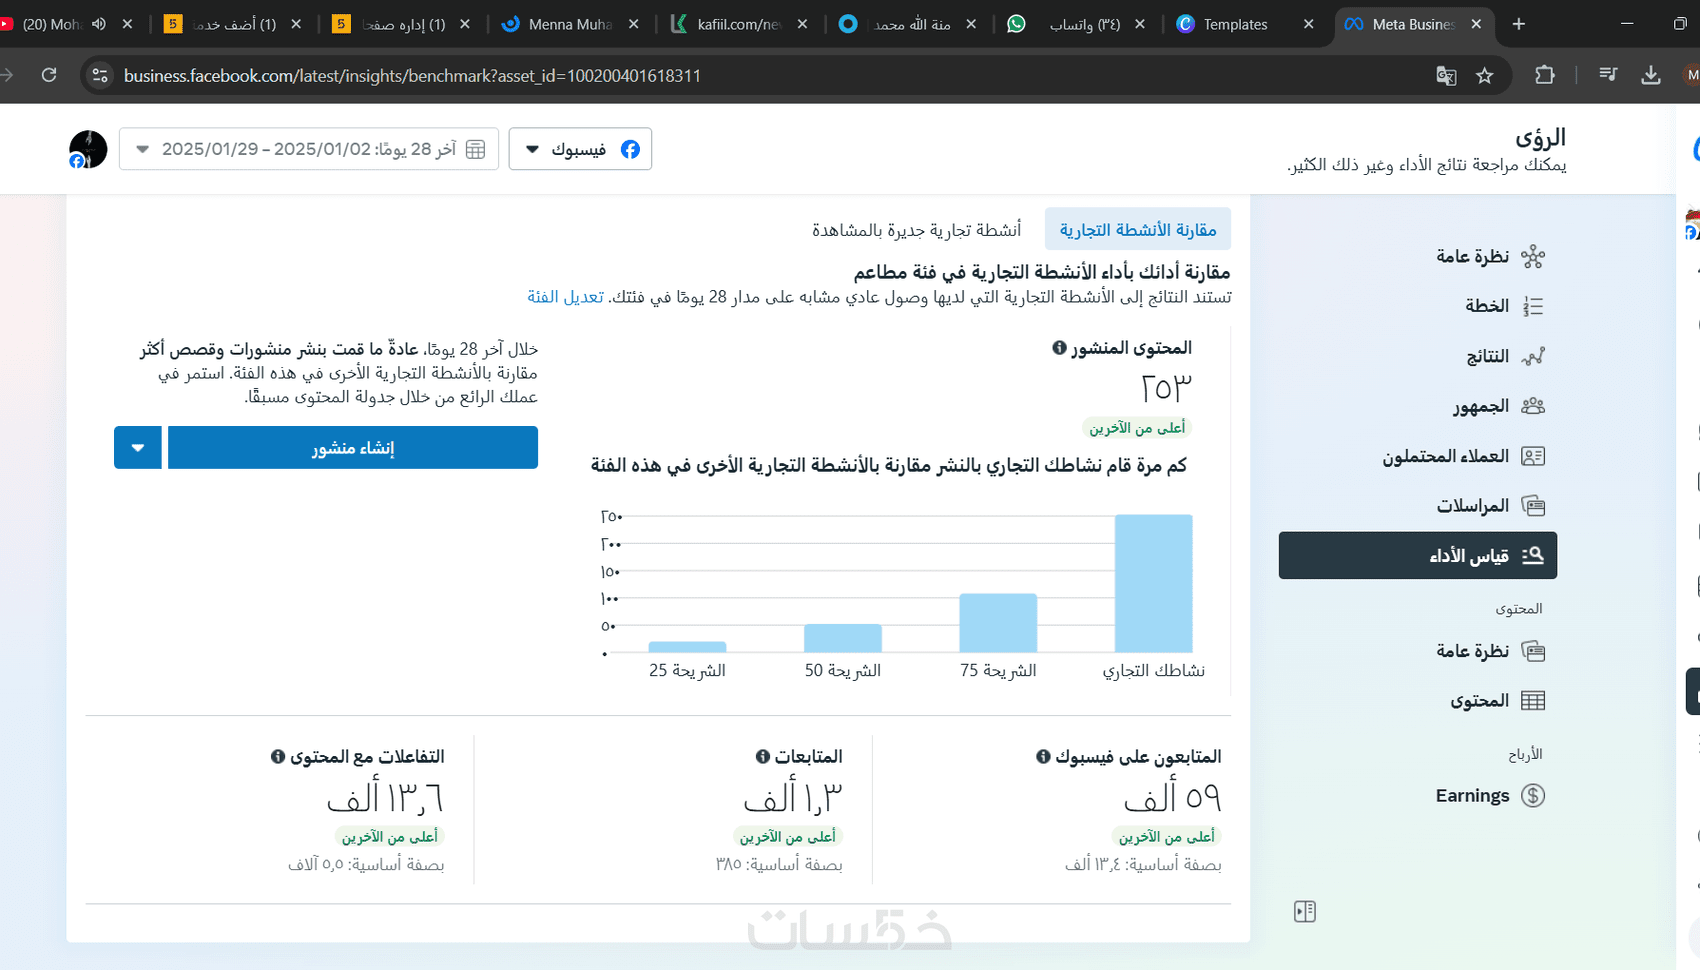
Task: Click info icon beside المتابعون على فيسبوك
Action: 1043,757
